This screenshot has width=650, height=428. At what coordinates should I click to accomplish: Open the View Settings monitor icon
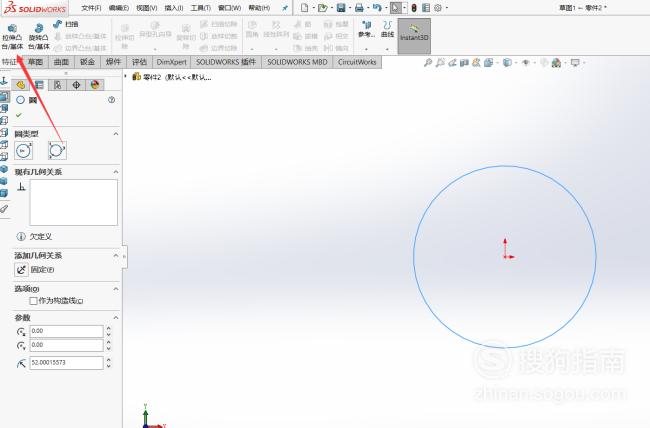(575, 63)
